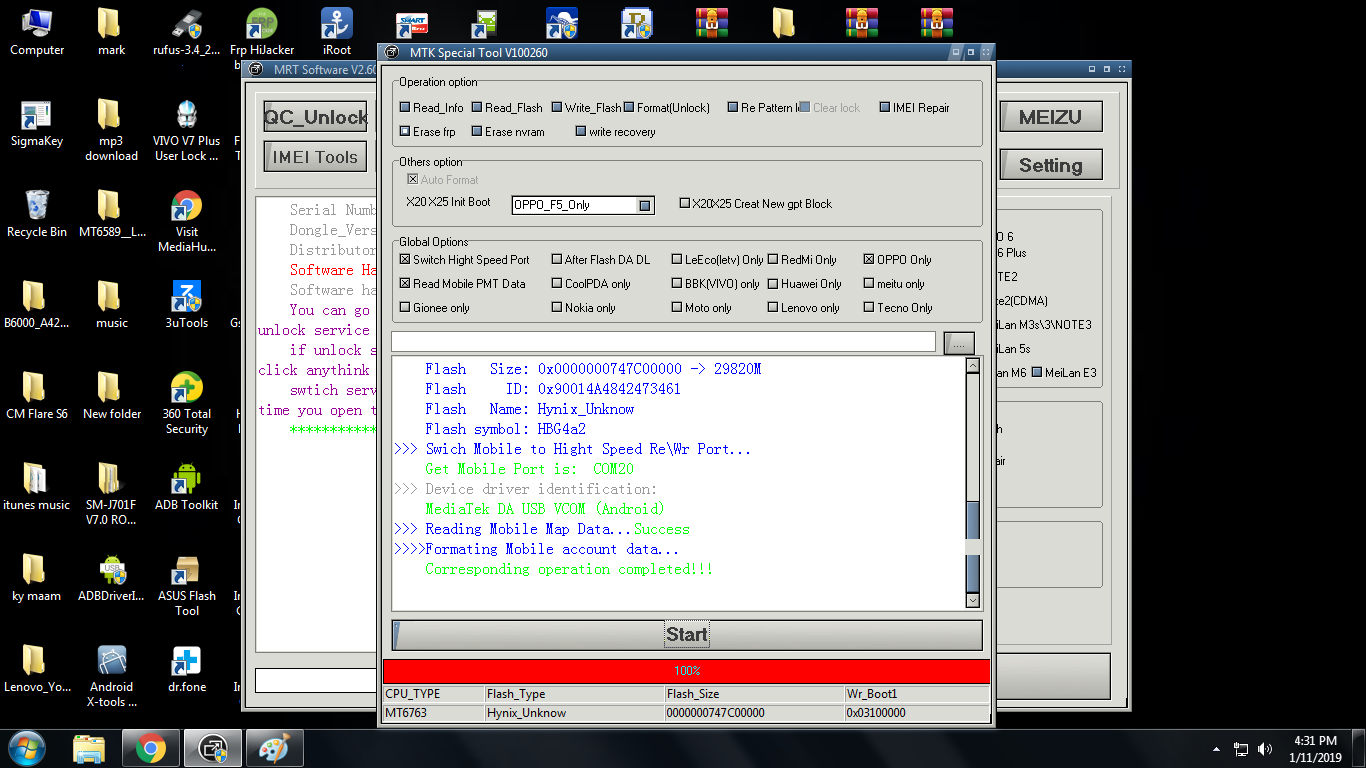Enable the Read_Flash option
Viewport: 1366px width, 768px height.
tap(477, 108)
